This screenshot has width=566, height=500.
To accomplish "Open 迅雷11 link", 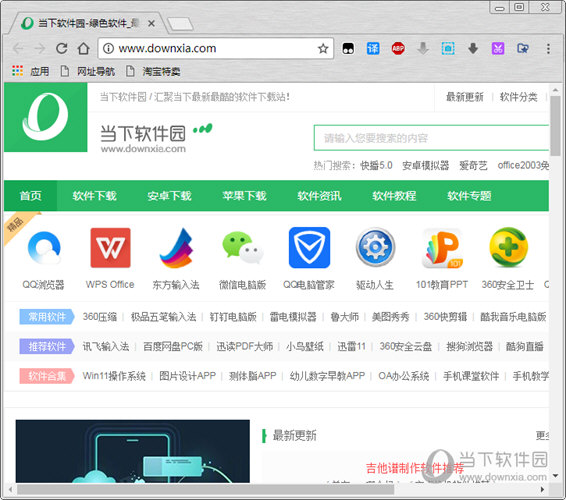I will [352, 346].
